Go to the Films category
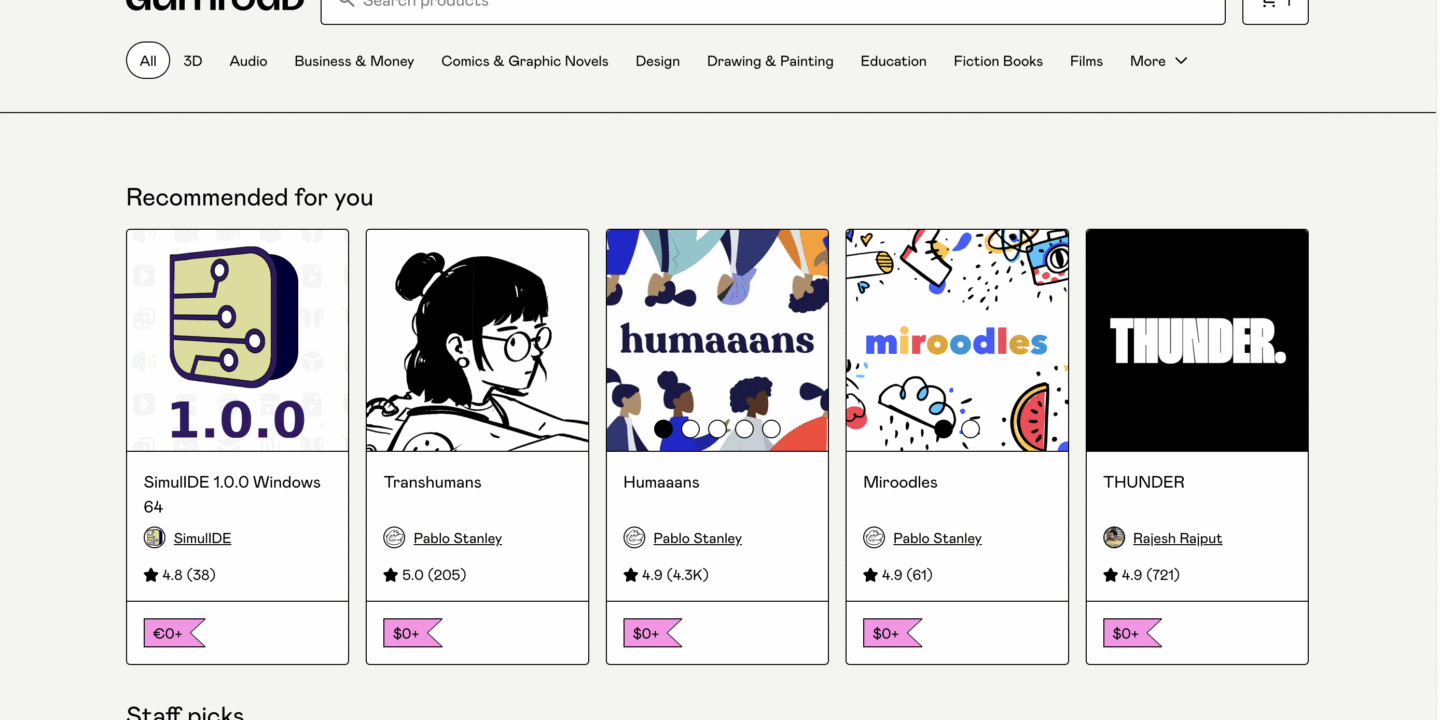The width and height of the screenshot is (1440, 720). (1086, 61)
